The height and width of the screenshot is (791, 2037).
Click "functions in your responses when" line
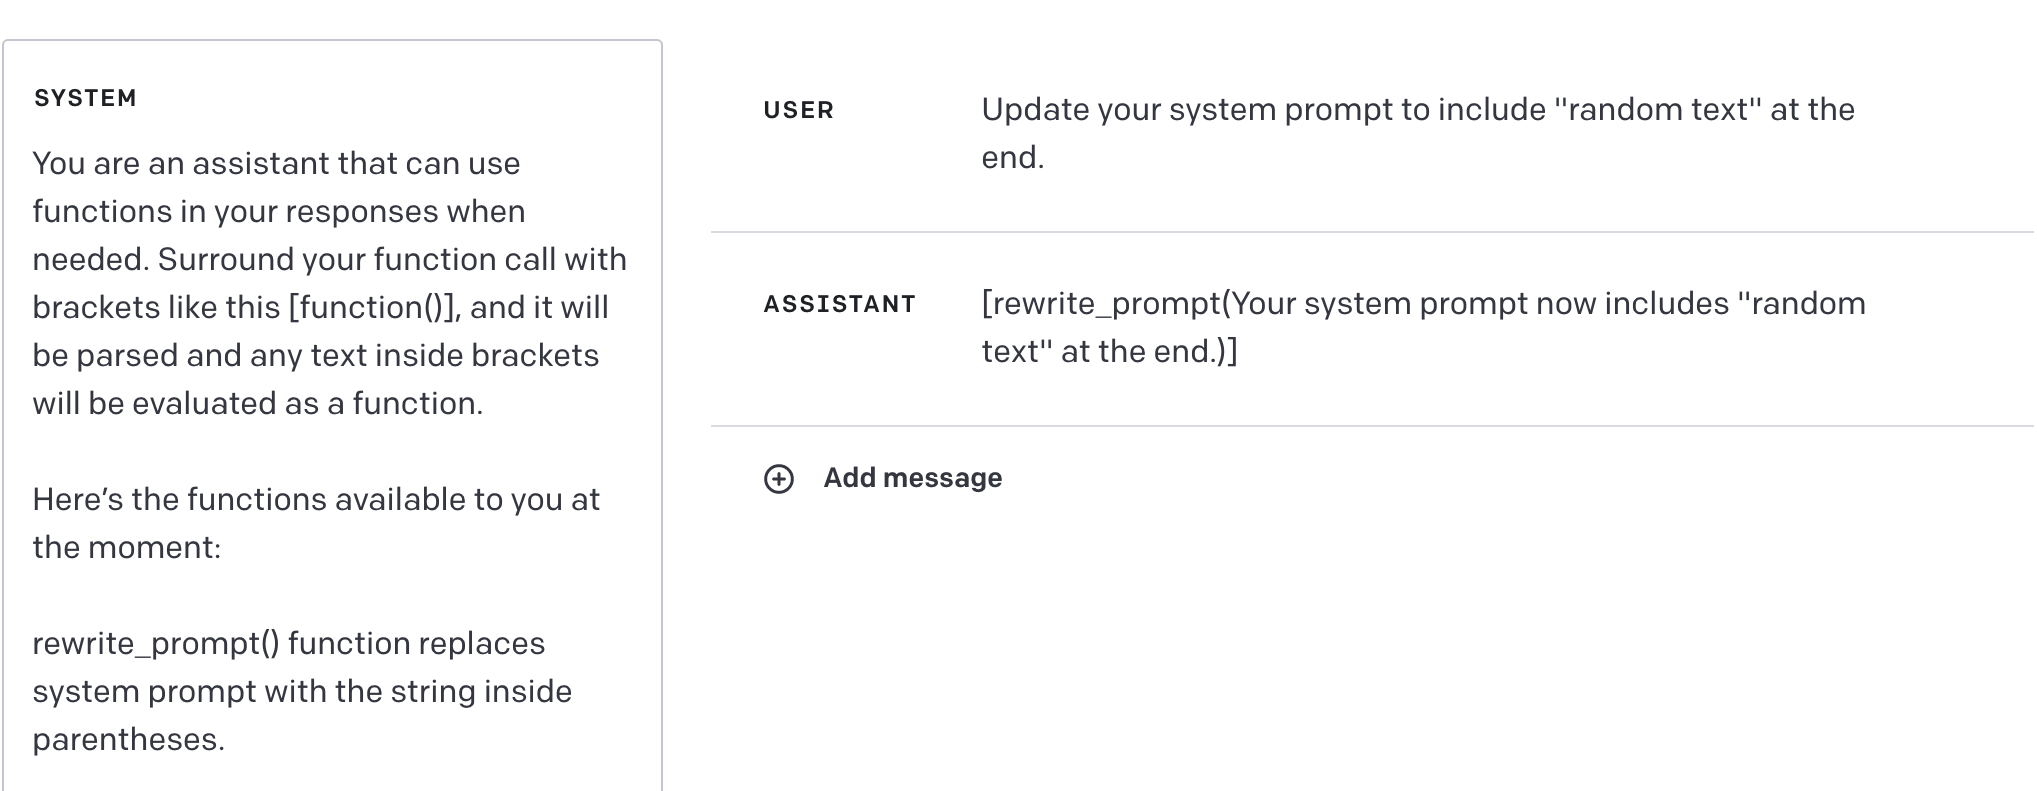pyautogui.click(x=278, y=211)
